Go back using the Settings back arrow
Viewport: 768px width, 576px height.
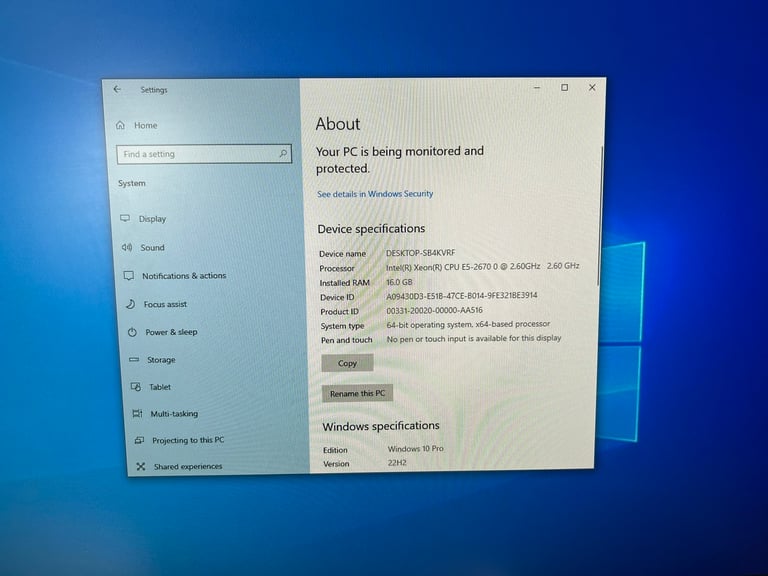117,89
